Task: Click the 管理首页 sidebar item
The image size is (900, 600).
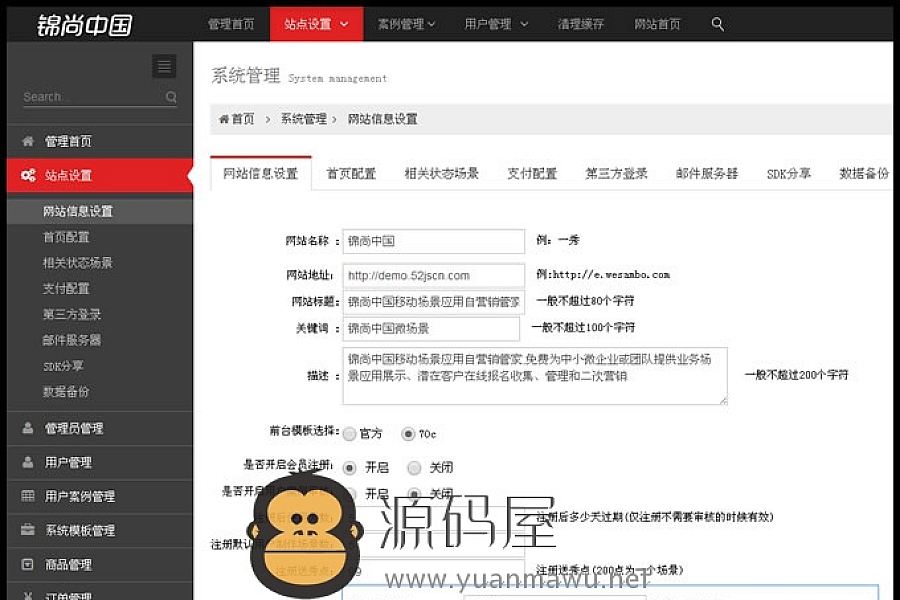Action: tap(100, 141)
